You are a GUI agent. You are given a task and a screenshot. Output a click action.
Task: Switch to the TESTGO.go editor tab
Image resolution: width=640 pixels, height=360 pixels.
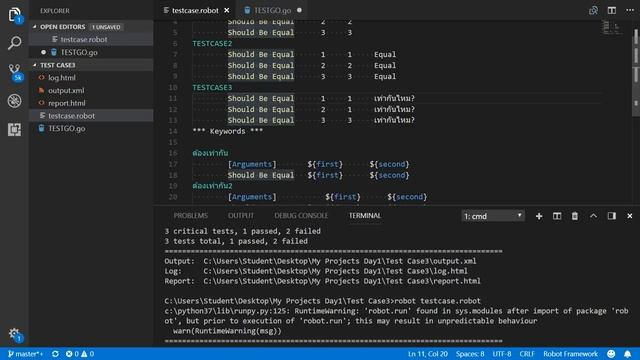coord(272,10)
